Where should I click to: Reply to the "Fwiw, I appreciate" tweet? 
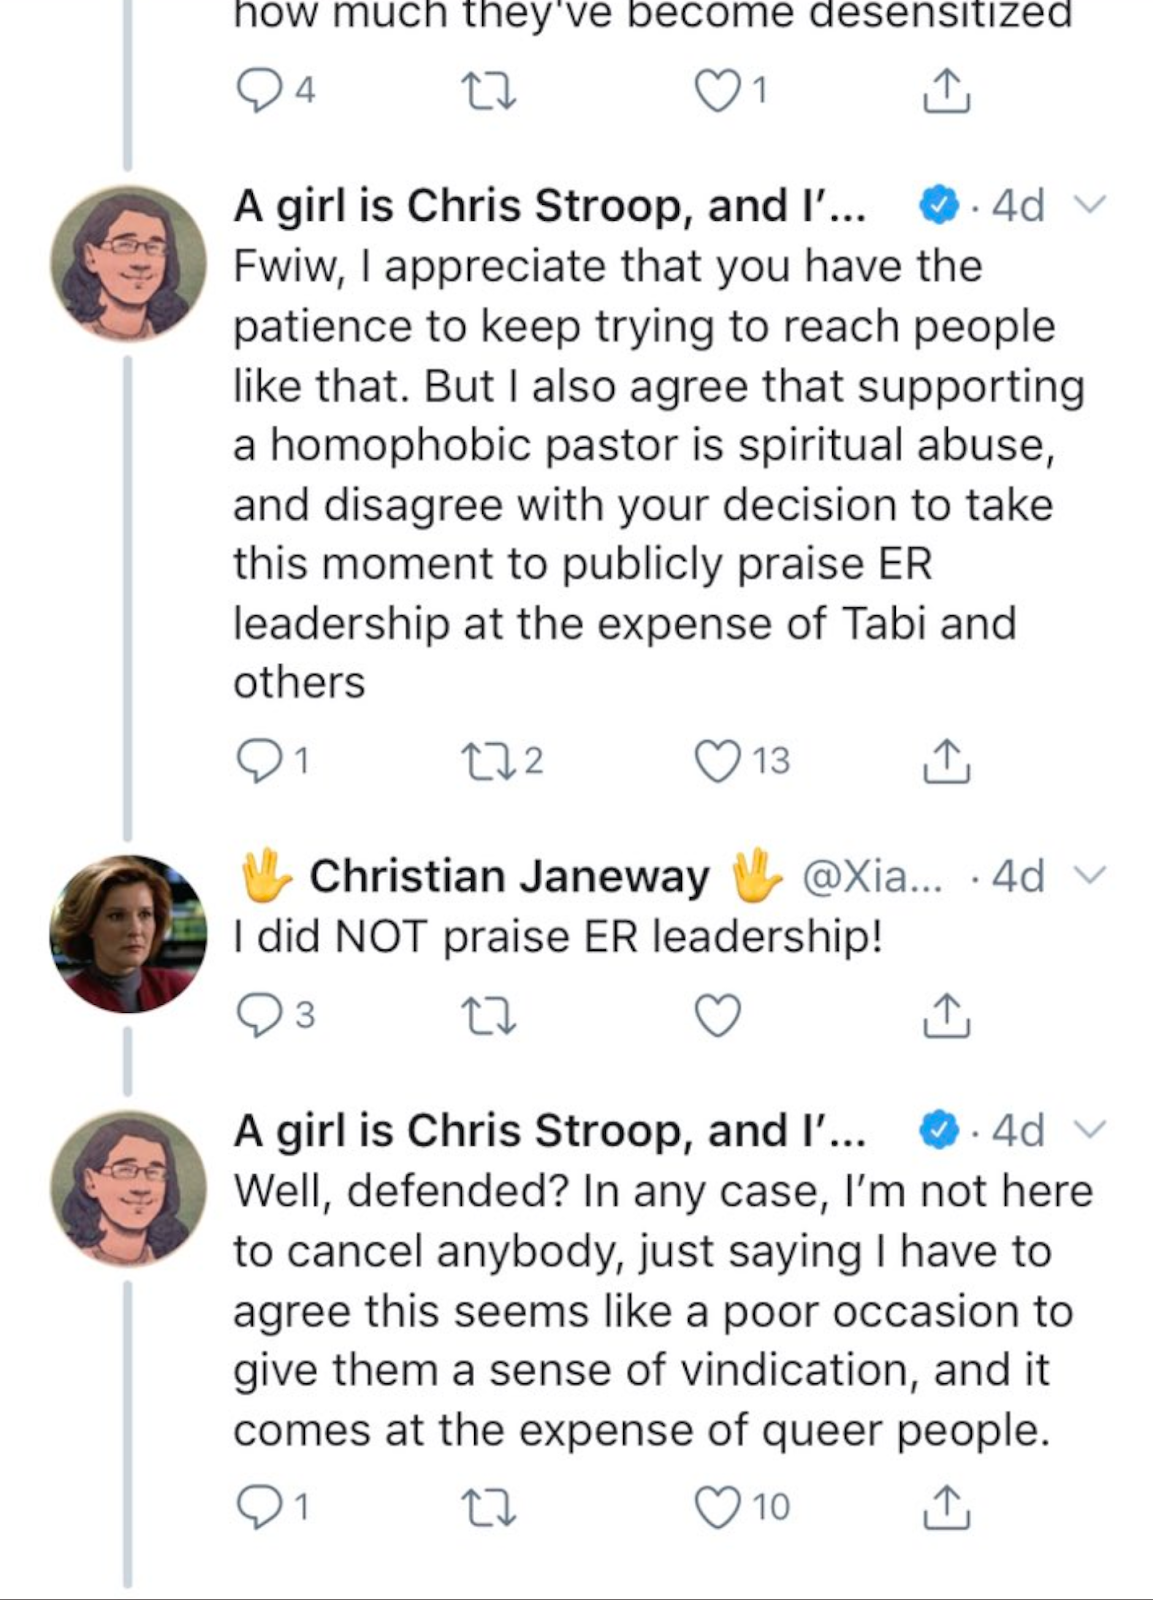pos(257,761)
